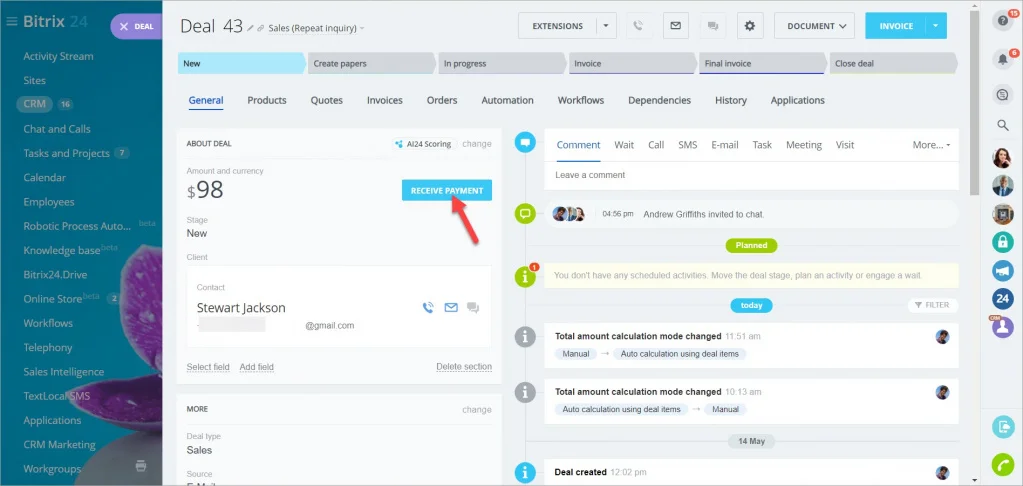Viewport: 1023px width, 486px height.
Task: Click the green chat icon in timeline
Action: 525,213
